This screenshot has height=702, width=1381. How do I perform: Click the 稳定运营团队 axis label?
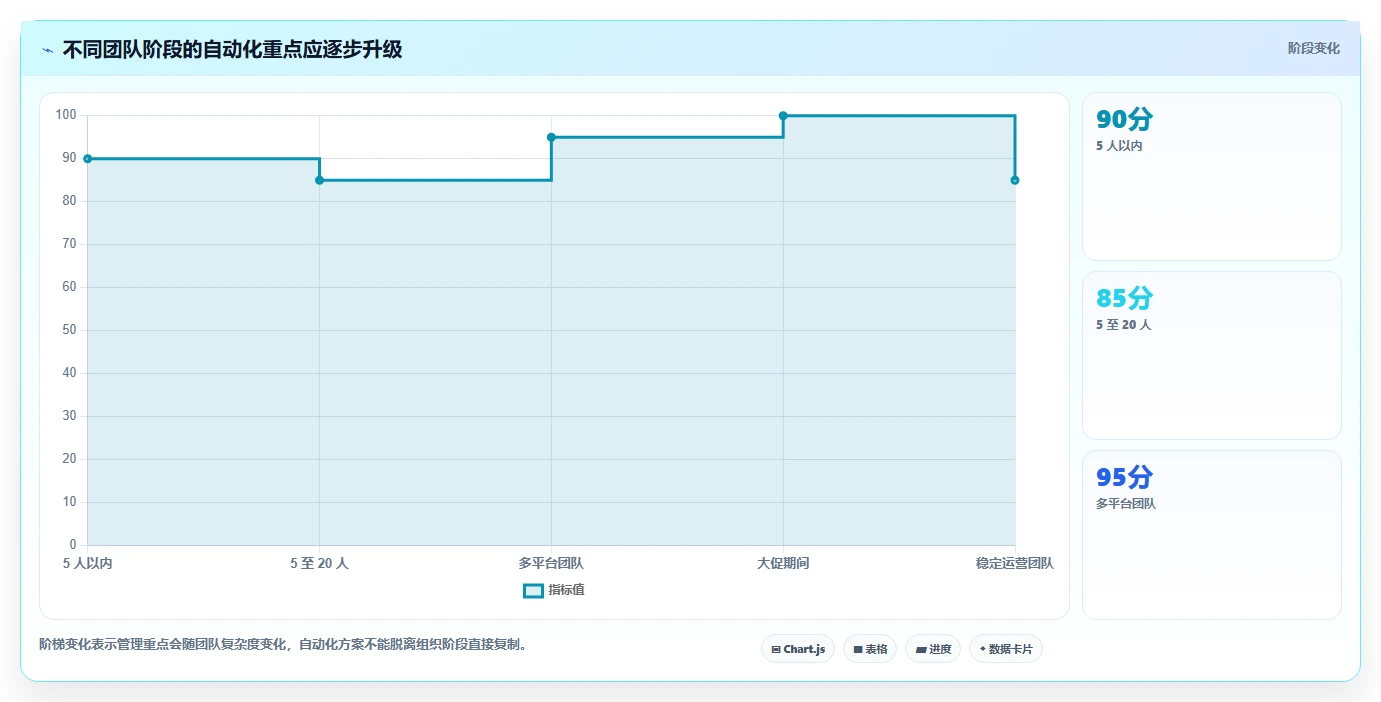1015,563
